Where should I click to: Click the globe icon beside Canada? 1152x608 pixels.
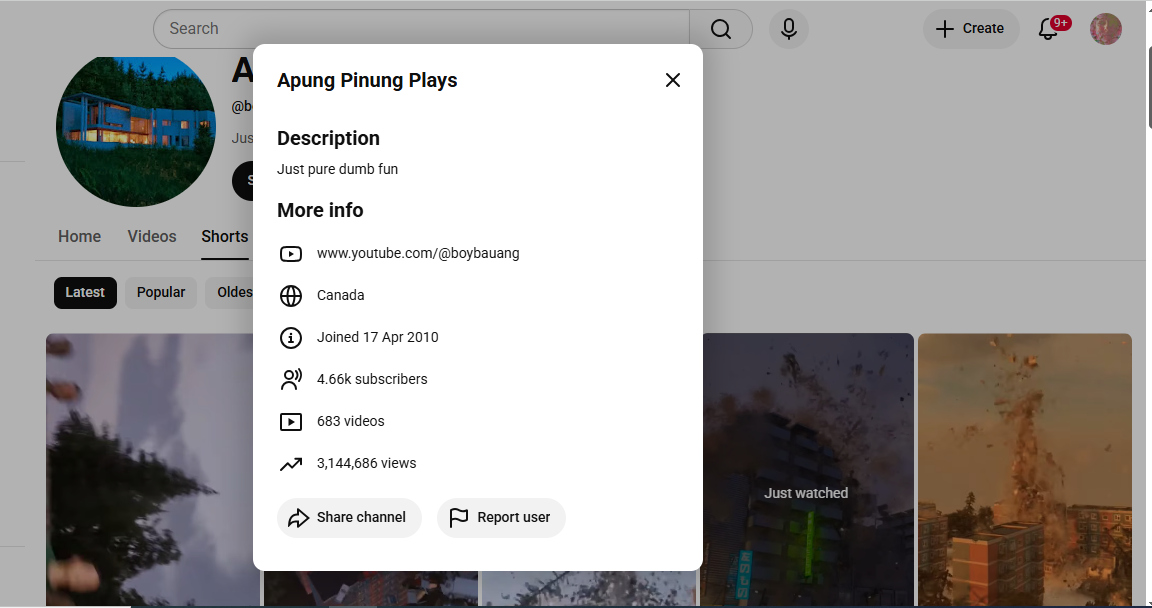coord(291,295)
